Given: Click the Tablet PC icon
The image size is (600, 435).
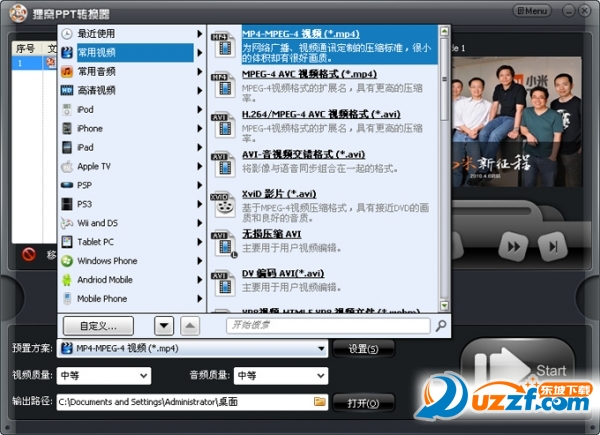Looking at the screenshot, I should (x=67, y=242).
